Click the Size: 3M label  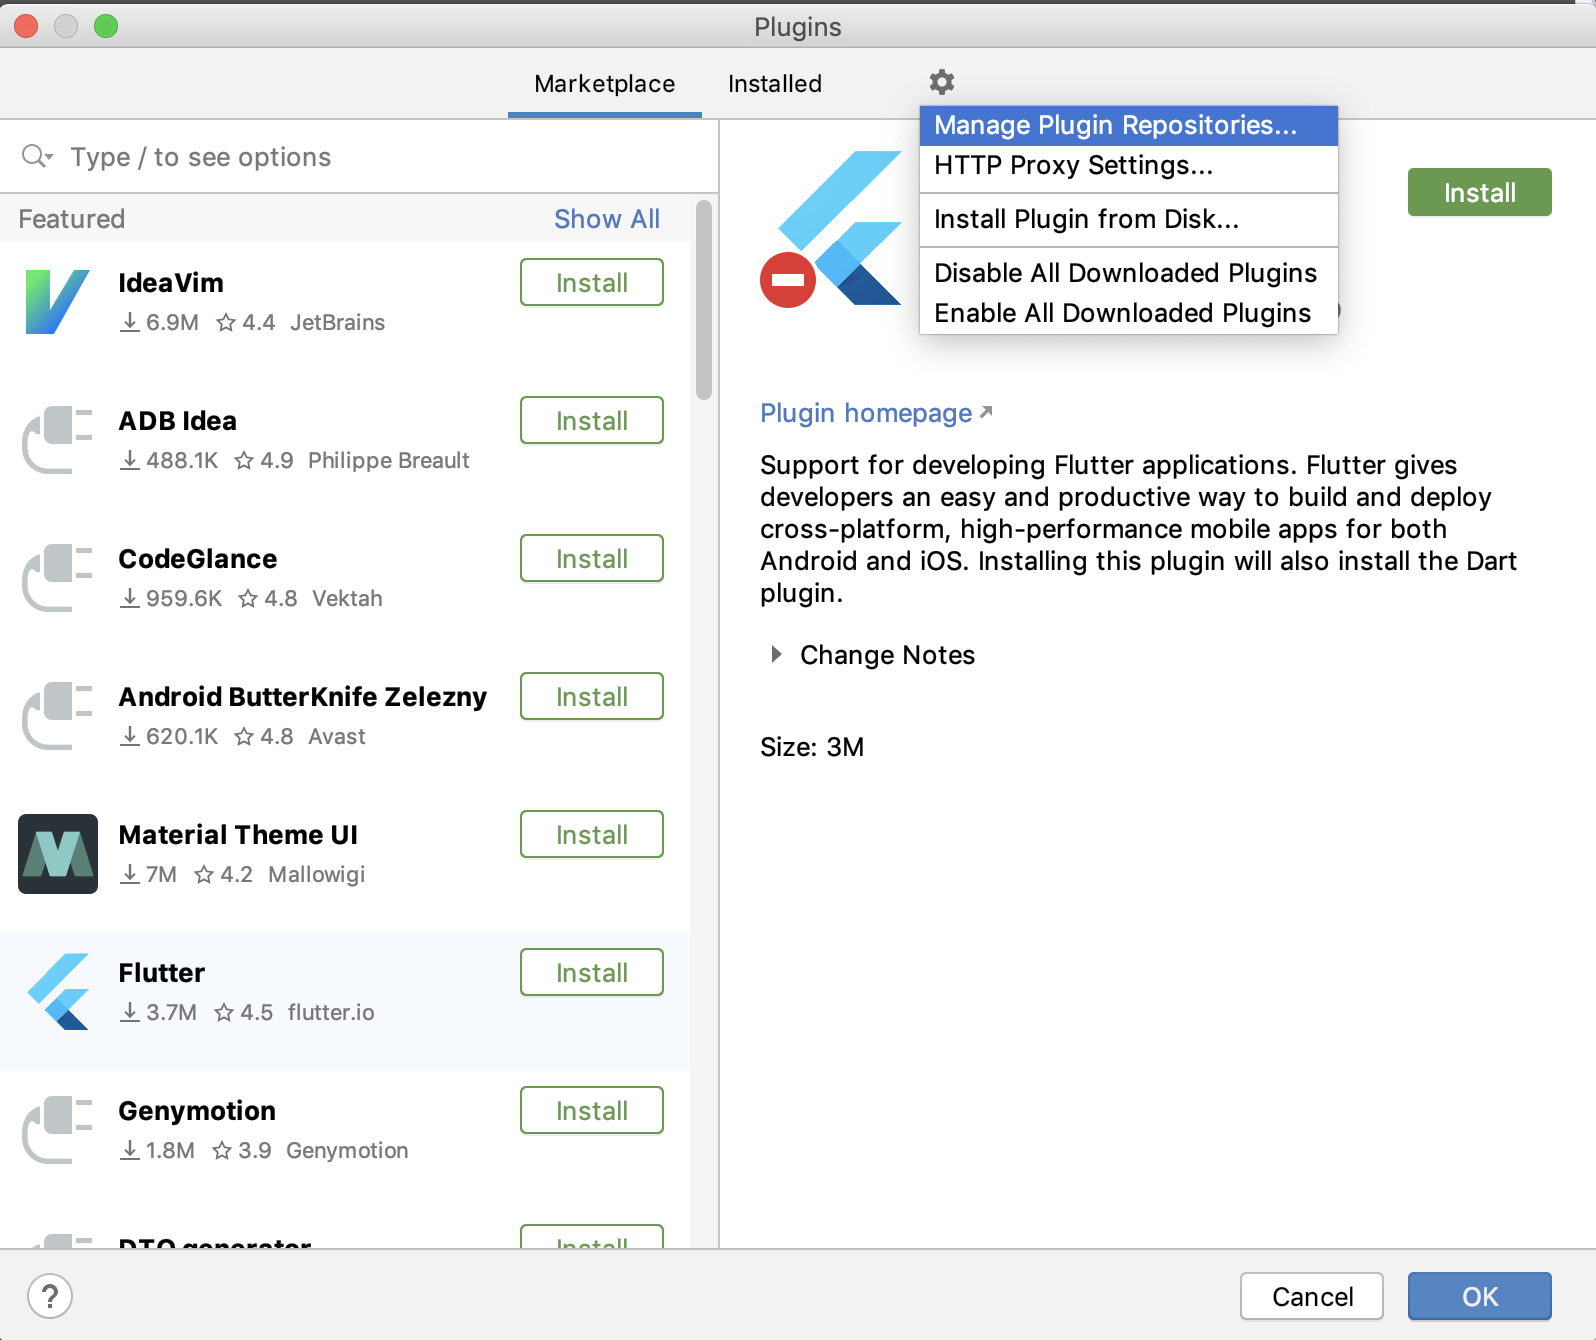click(x=812, y=747)
